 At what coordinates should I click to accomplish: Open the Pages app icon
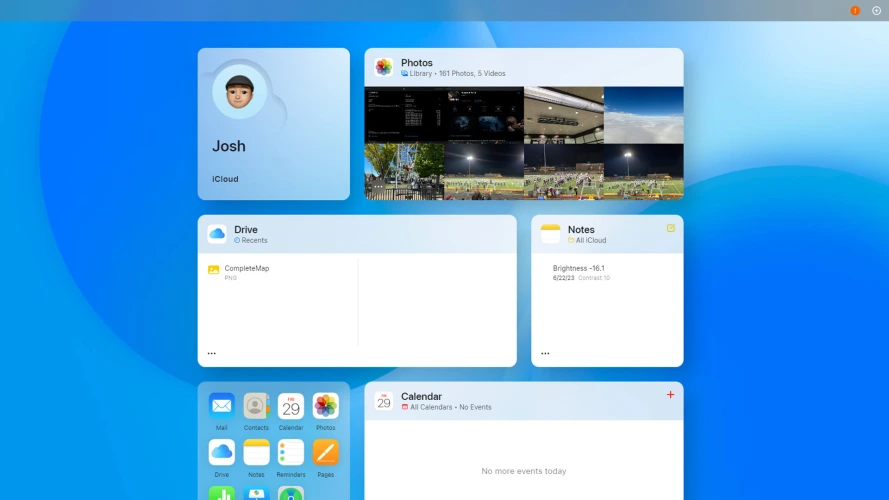pos(325,452)
